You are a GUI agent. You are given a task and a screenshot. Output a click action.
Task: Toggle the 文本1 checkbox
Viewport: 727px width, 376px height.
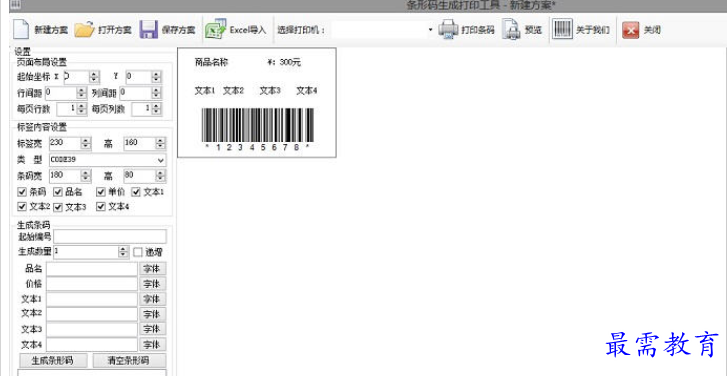click(x=136, y=192)
